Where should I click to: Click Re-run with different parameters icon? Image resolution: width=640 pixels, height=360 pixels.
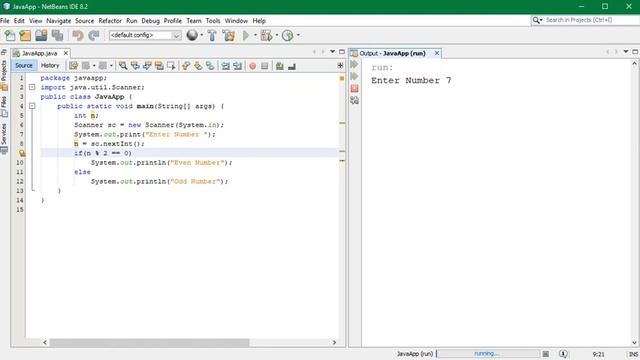coord(354,76)
